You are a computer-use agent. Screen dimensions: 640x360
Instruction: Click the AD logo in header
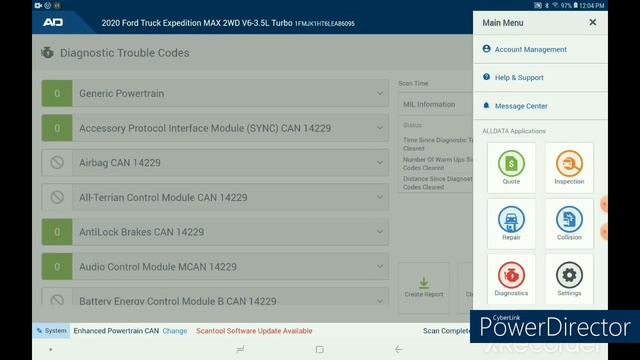pyautogui.click(x=53, y=22)
